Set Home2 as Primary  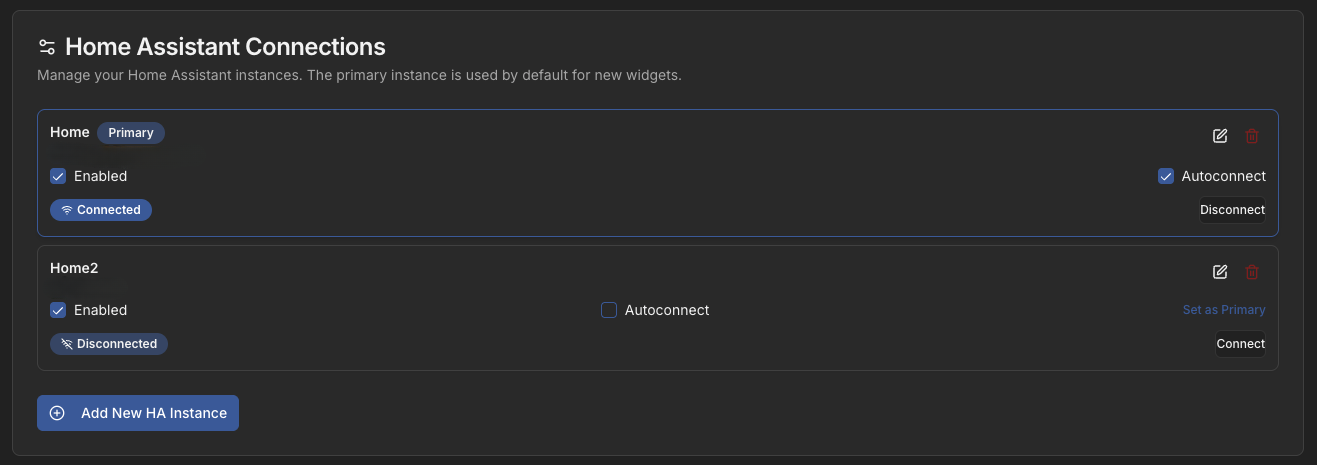(1224, 310)
